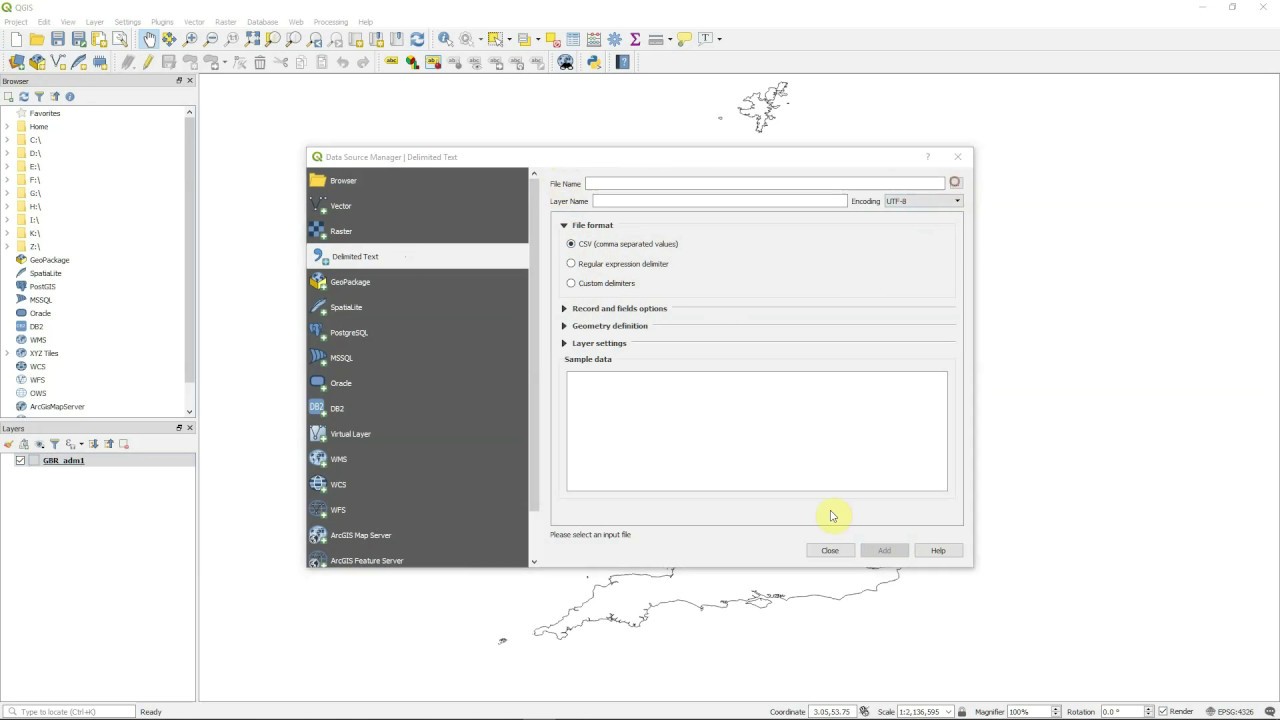
Task: Click the Refresh icon in the Browser panel
Action: [x=24, y=97]
